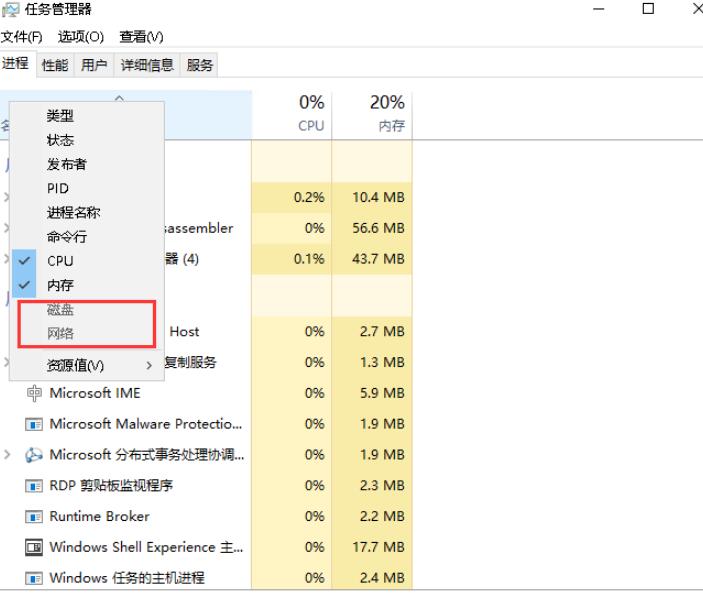This screenshot has height=594, width=703.
Task: Select the Windows 任务的主机进程 name
Action: tap(127, 578)
